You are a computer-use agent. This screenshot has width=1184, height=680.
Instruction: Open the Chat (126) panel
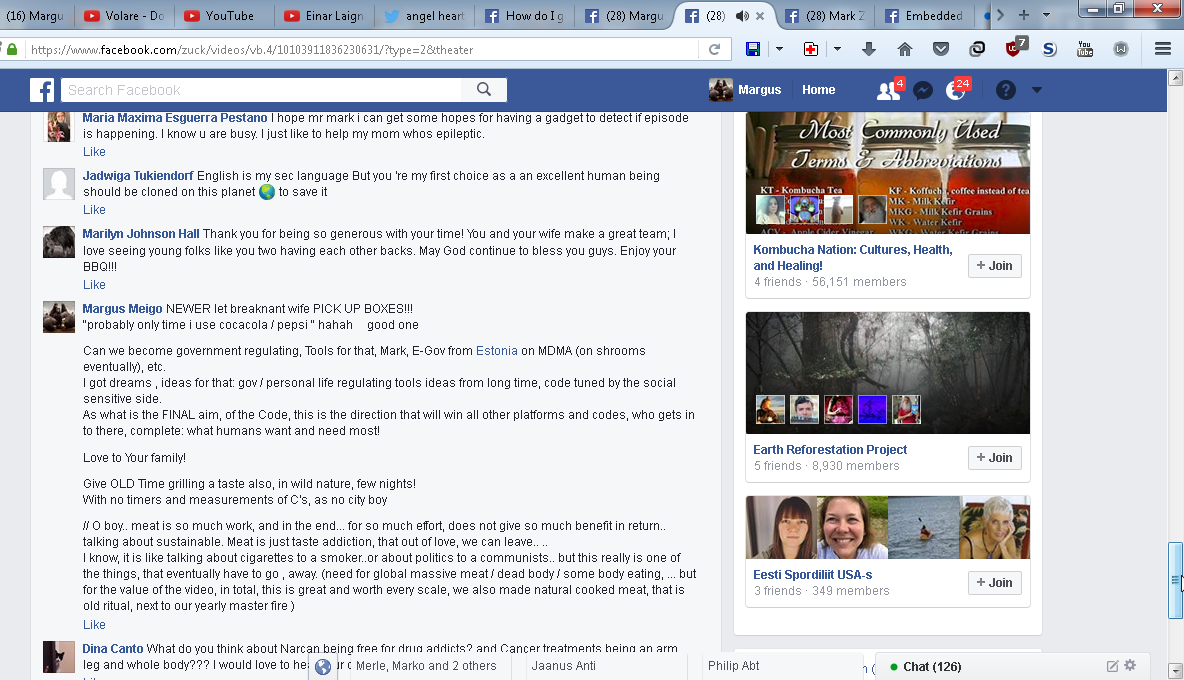tap(932, 666)
